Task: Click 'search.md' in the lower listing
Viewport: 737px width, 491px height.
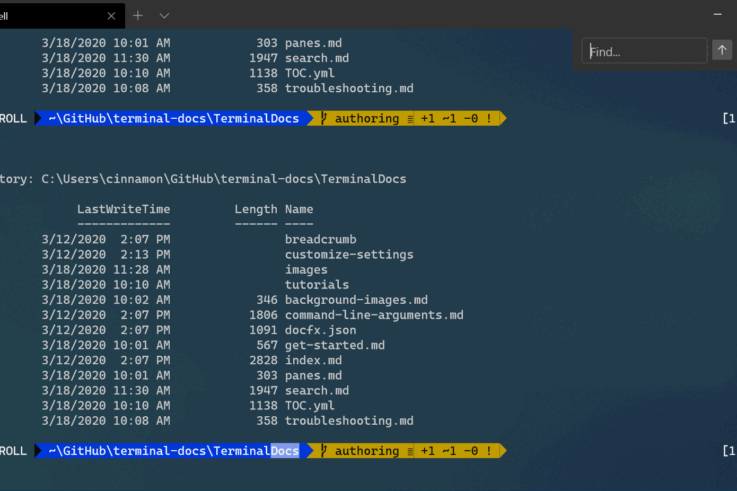Action: pos(317,390)
